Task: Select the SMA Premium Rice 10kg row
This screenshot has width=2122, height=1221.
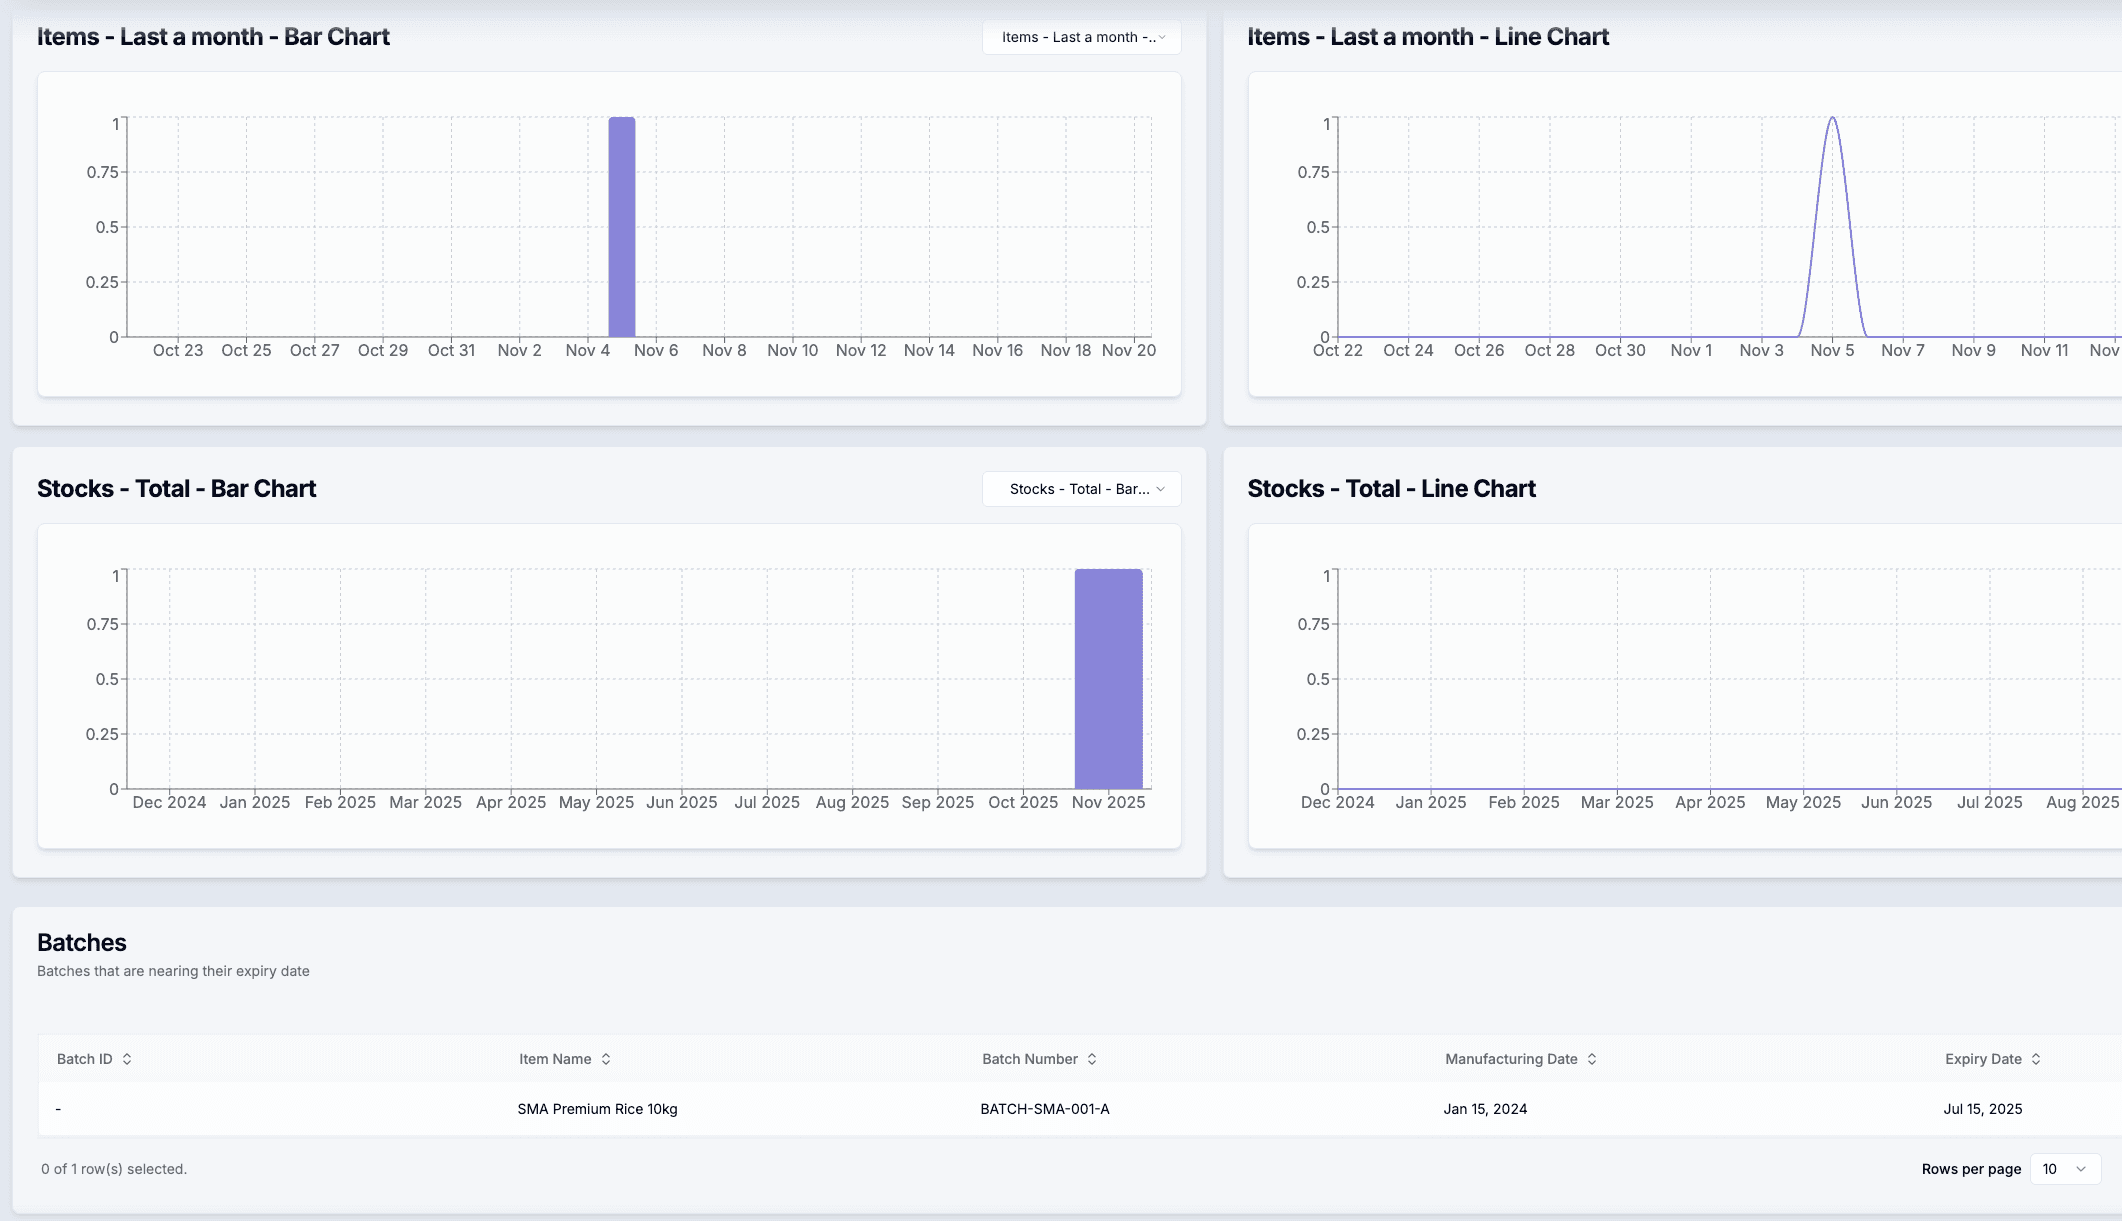Action: pos(597,1109)
